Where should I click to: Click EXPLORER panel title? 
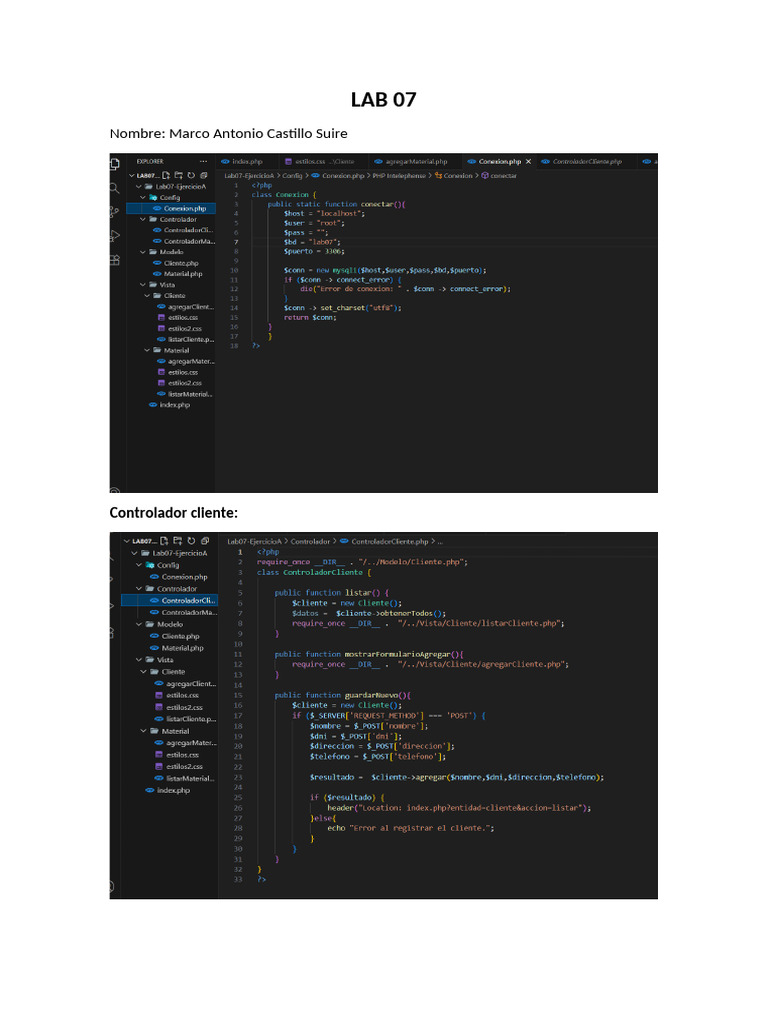150,161
